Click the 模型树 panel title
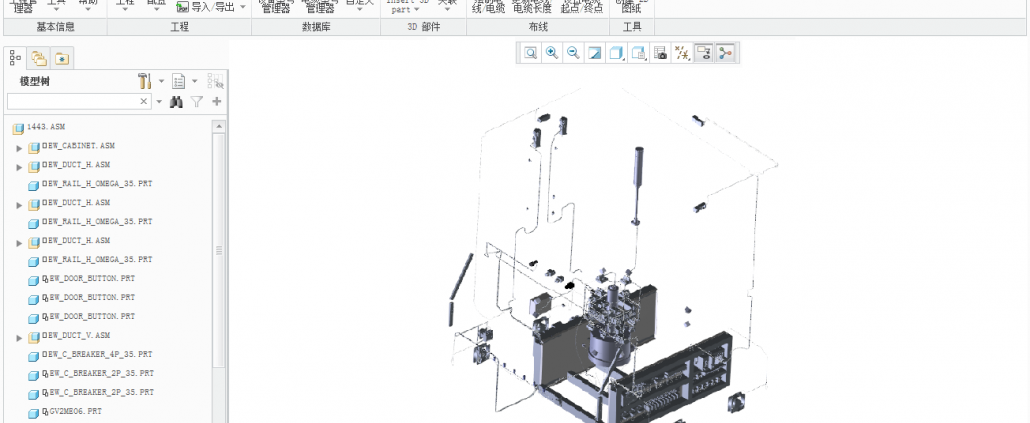Screen dimensions: 1030x423 [x=34, y=81]
